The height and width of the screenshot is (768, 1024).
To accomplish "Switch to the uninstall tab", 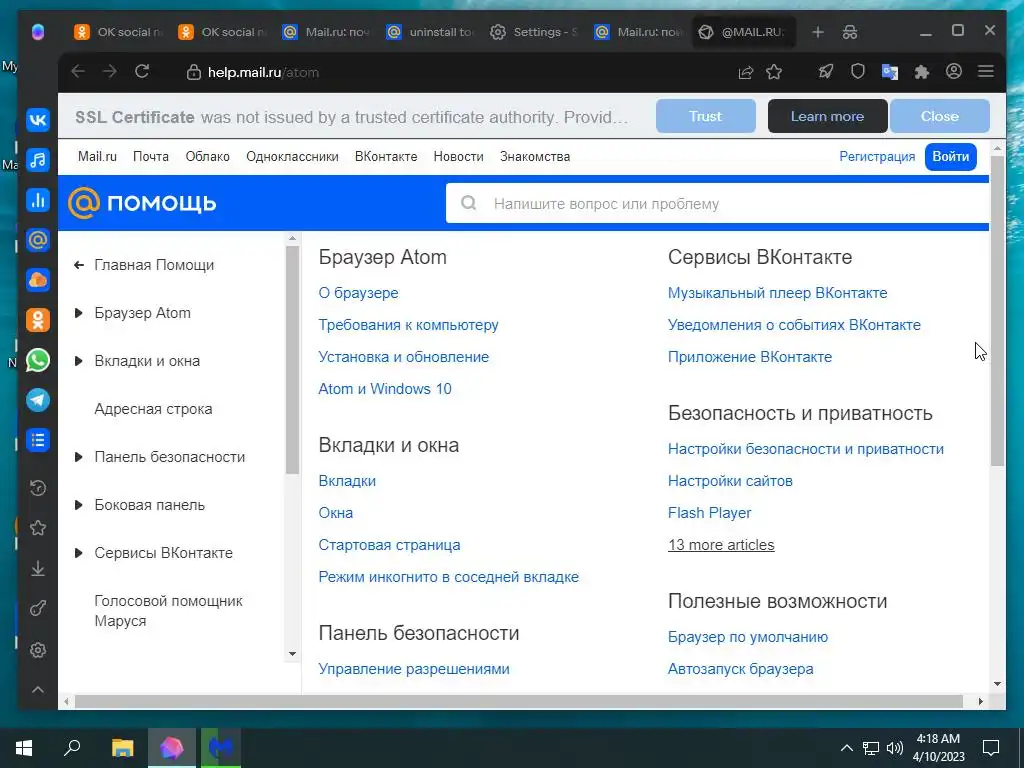I will tap(429, 32).
